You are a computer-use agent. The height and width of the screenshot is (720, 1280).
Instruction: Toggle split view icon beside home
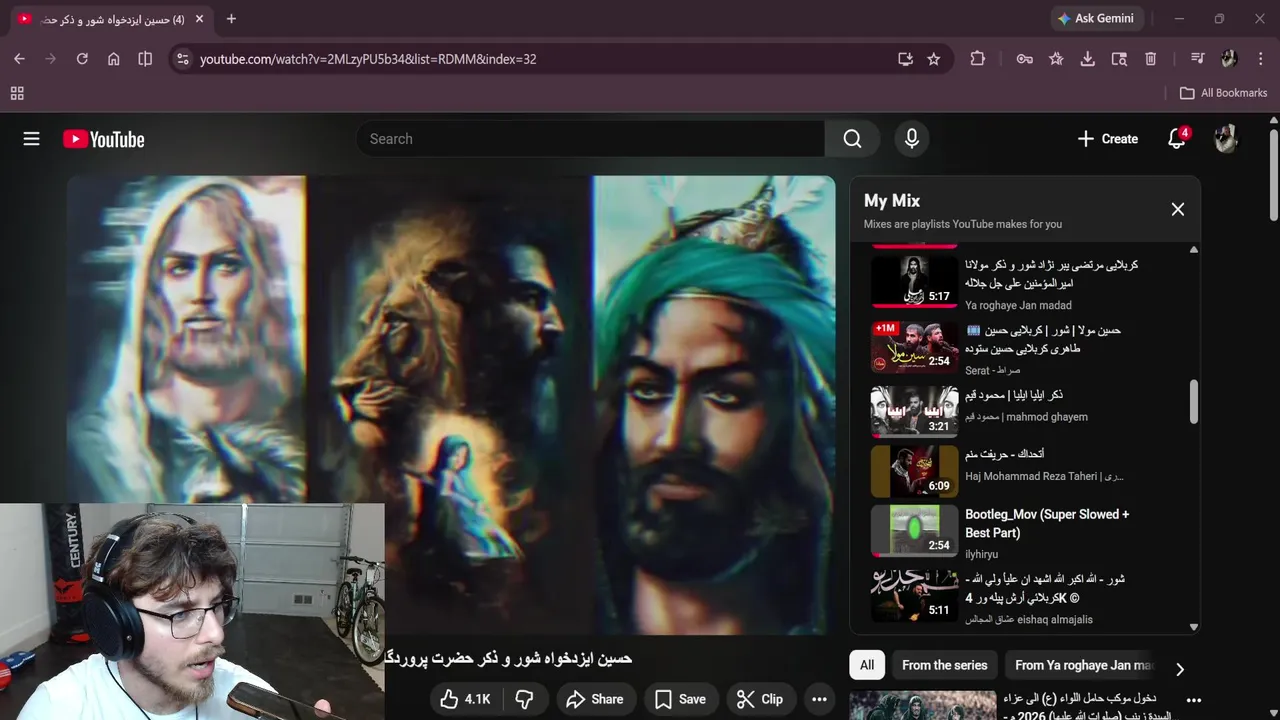(x=145, y=59)
